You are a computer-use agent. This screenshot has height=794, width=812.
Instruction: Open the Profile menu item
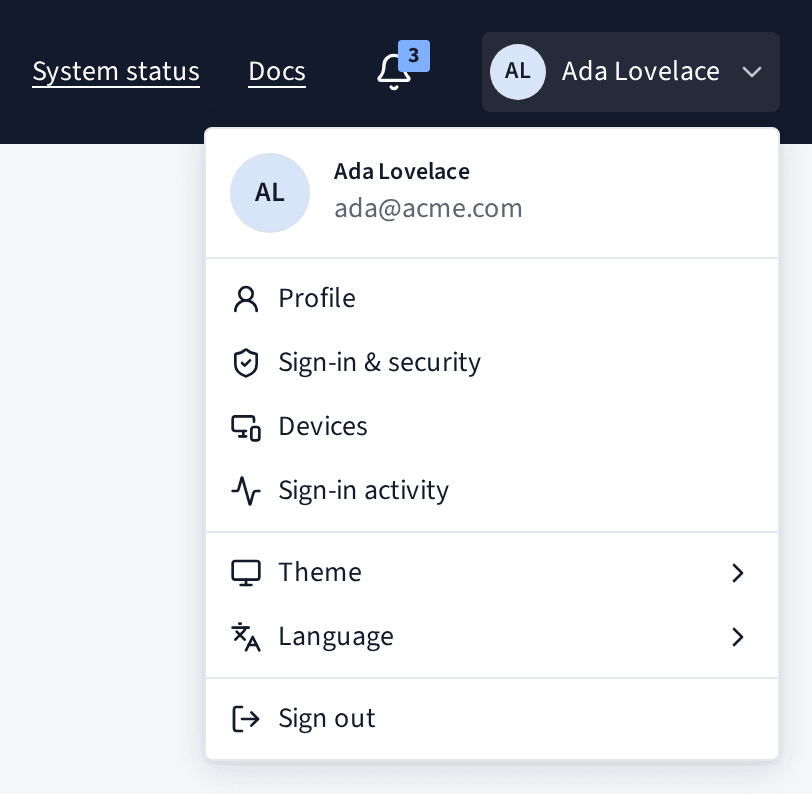click(492, 299)
